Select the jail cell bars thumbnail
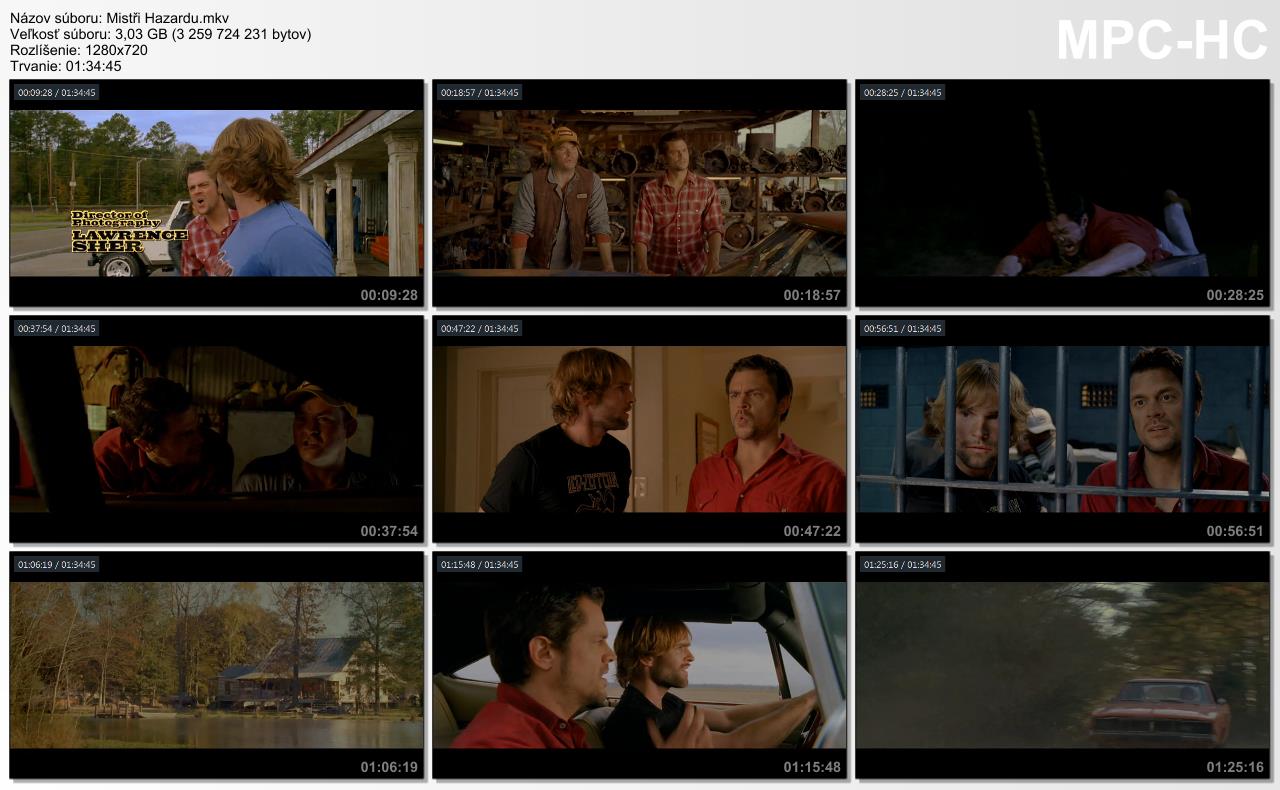The width and height of the screenshot is (1280, 790). coord(1062,429)
